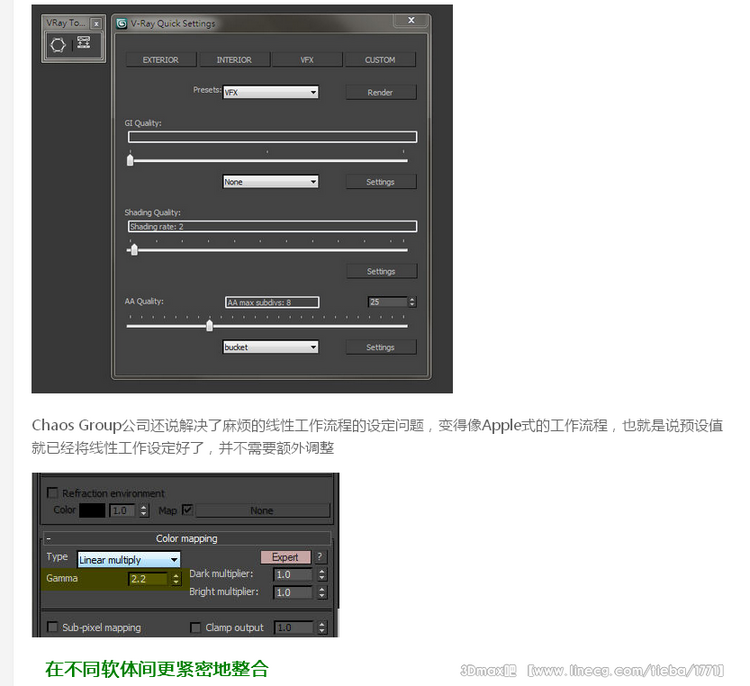This screenshot has height=686, width=750.
Task: Click the Render button
Action: pyautogui.click(x=380, y=92)
